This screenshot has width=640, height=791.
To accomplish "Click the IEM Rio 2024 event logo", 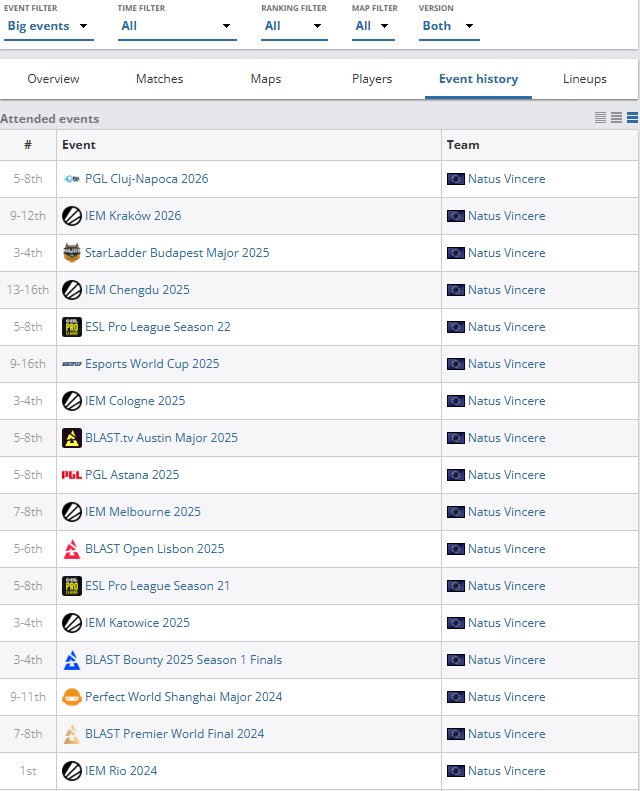I will pos(72,771).
